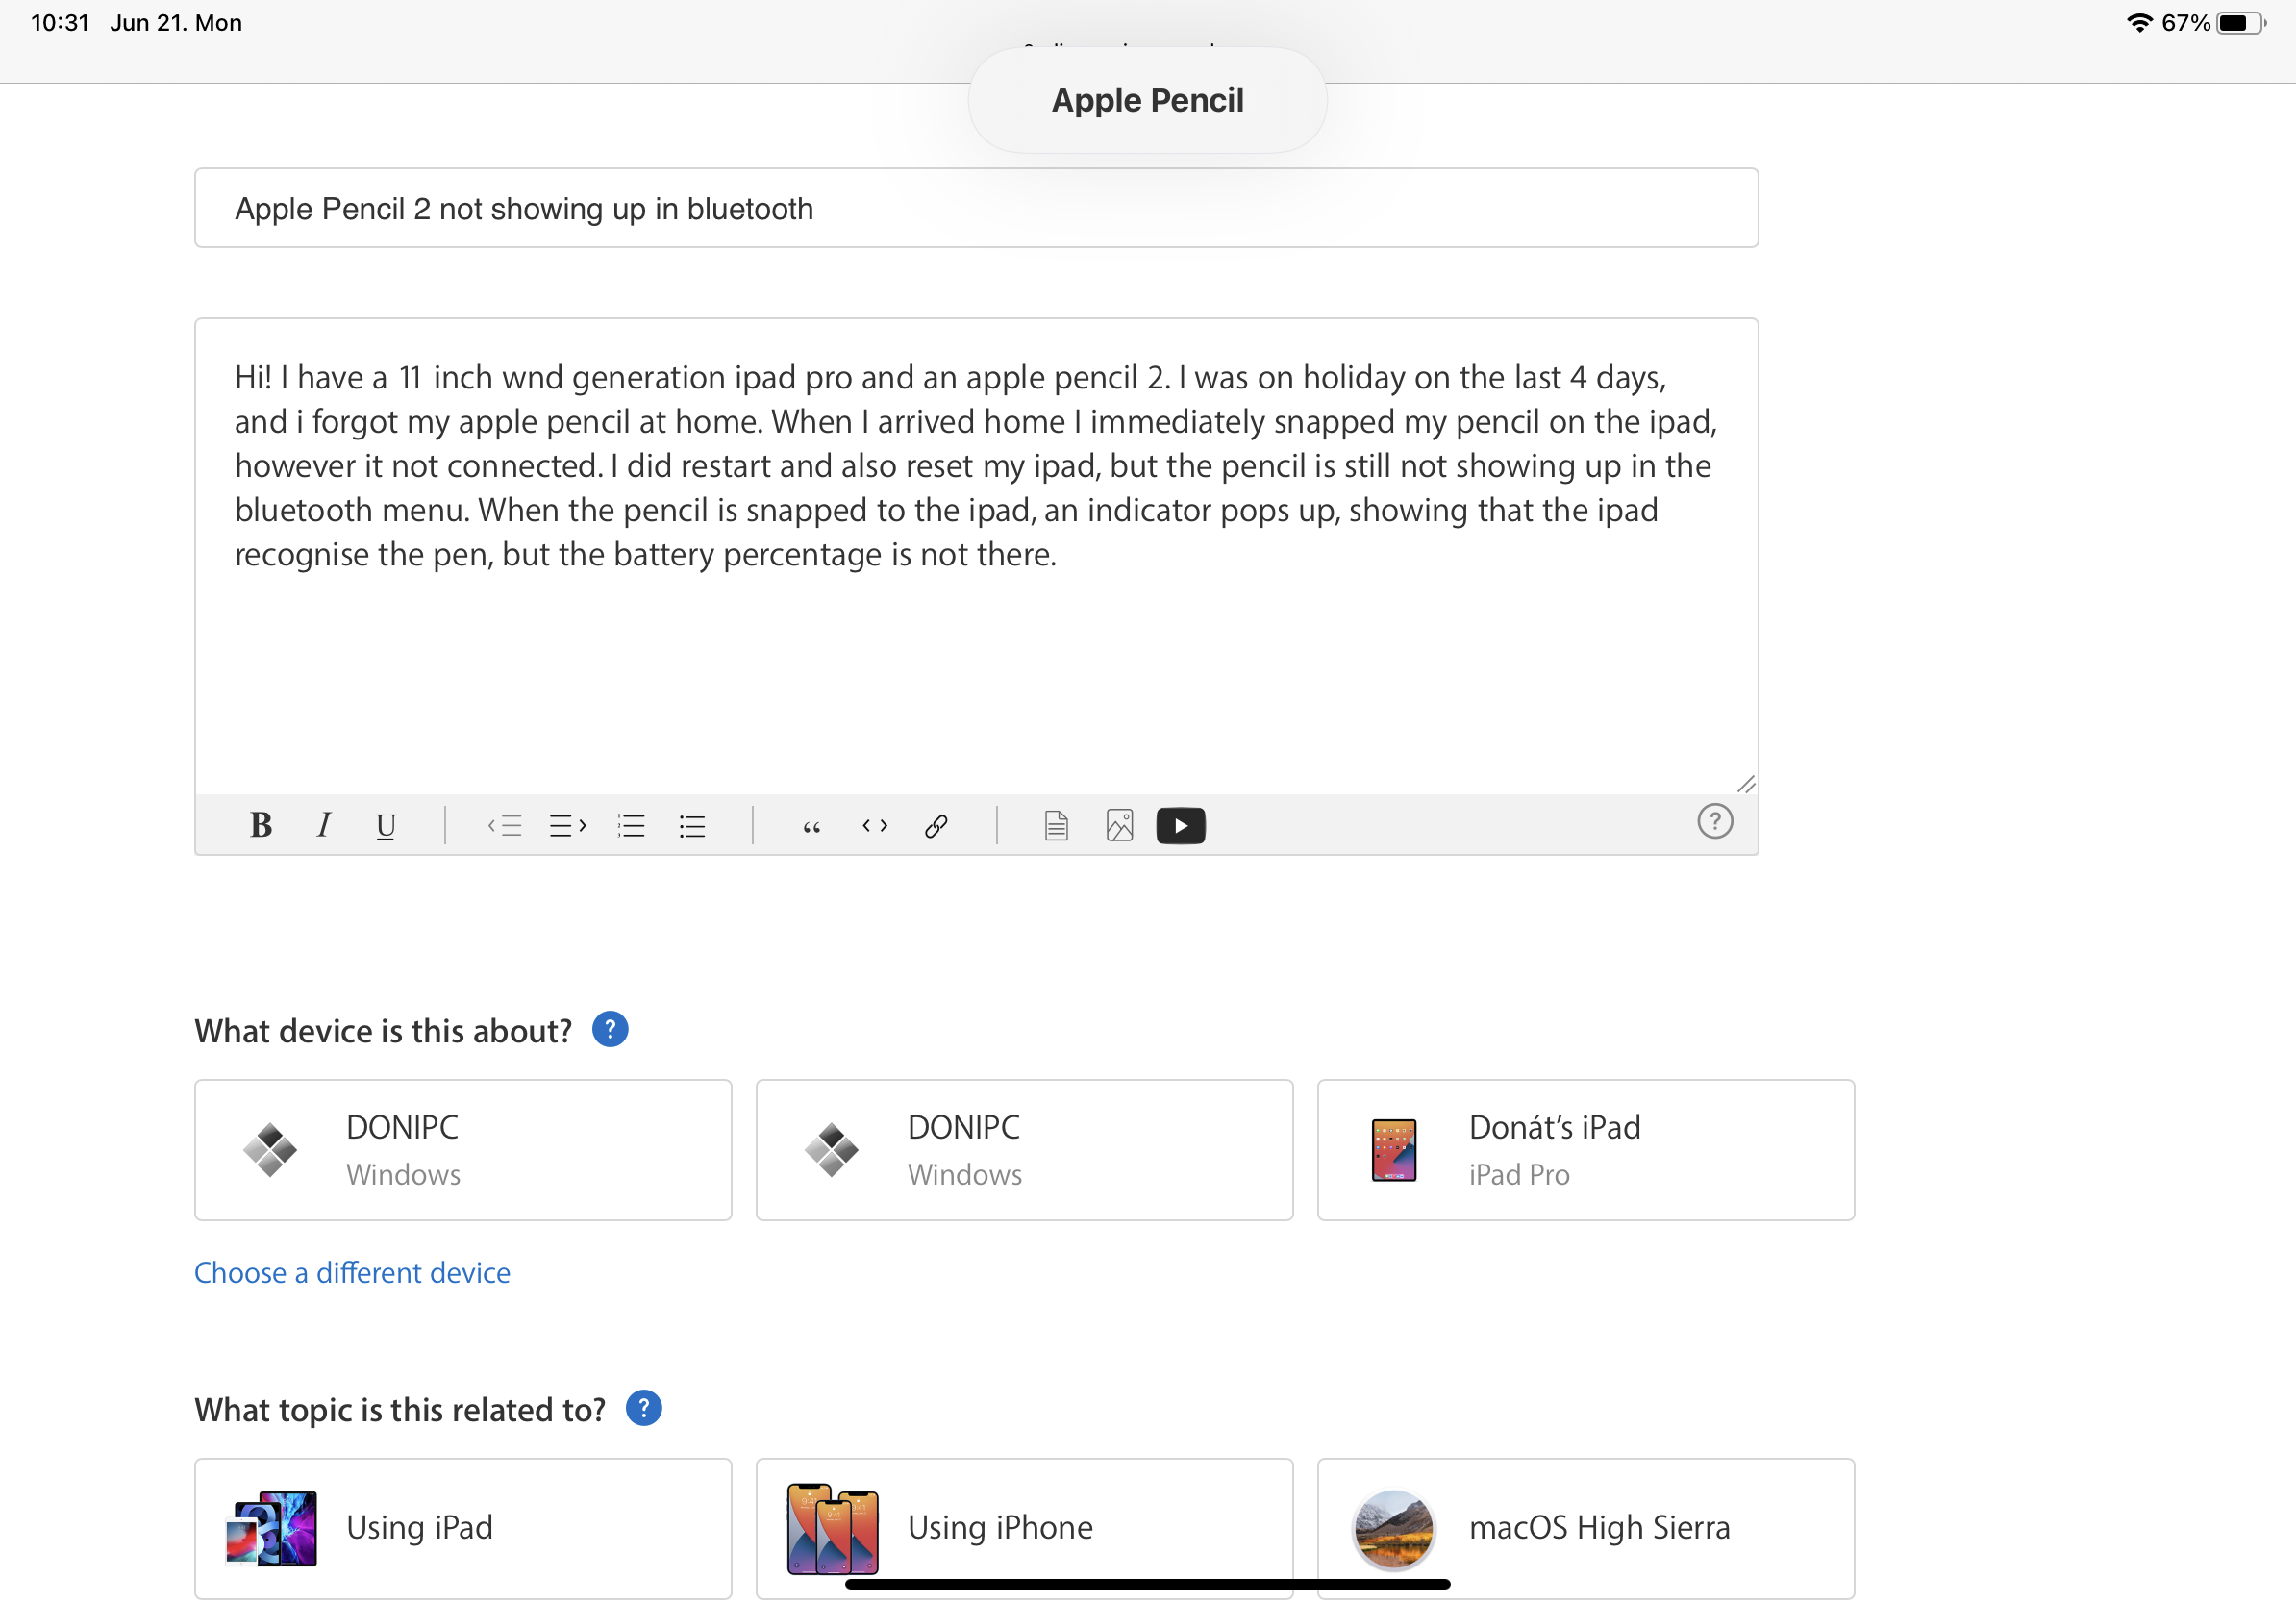
Task: Toggle bold text formatting
Action: tap(261, 826)
